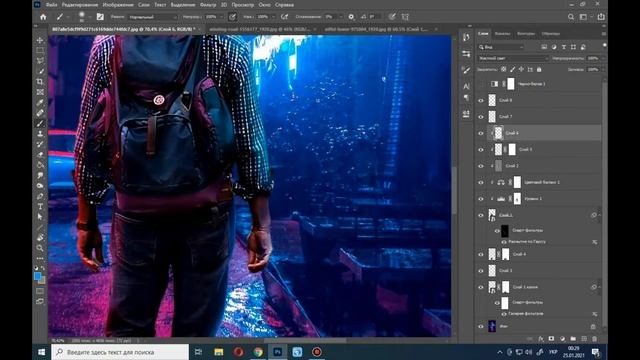Click the smoothing options gear icon
640x360 pixels.
pos(351,17)
